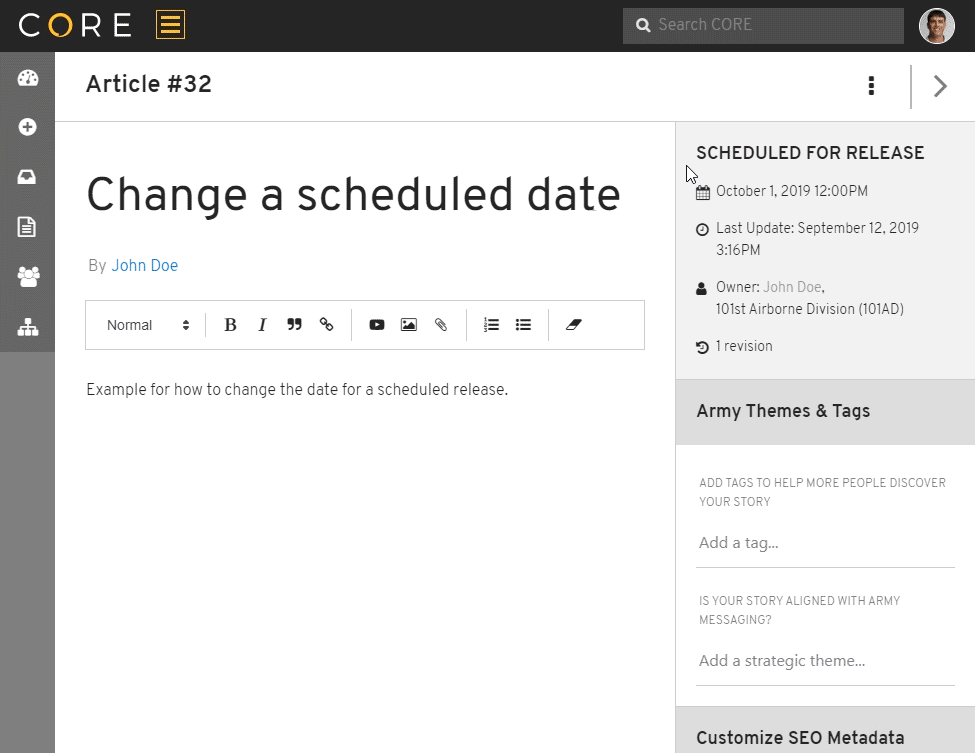
Task: Attach a file with paperclip icon
Action: point(441,325)
